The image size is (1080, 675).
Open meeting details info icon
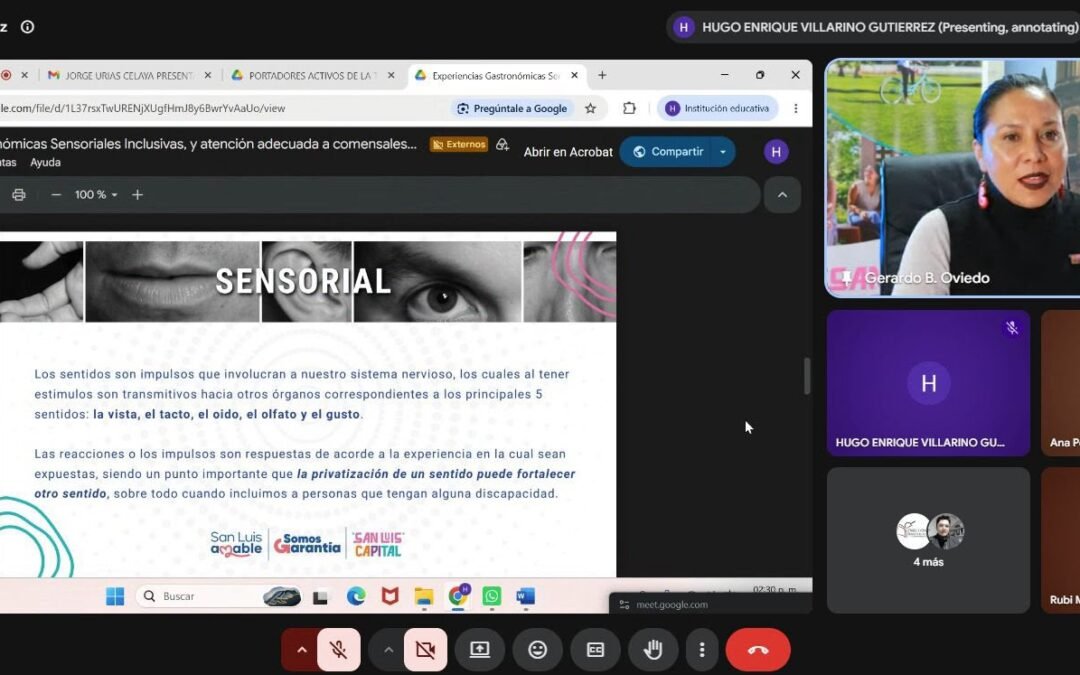pos(28,27)
